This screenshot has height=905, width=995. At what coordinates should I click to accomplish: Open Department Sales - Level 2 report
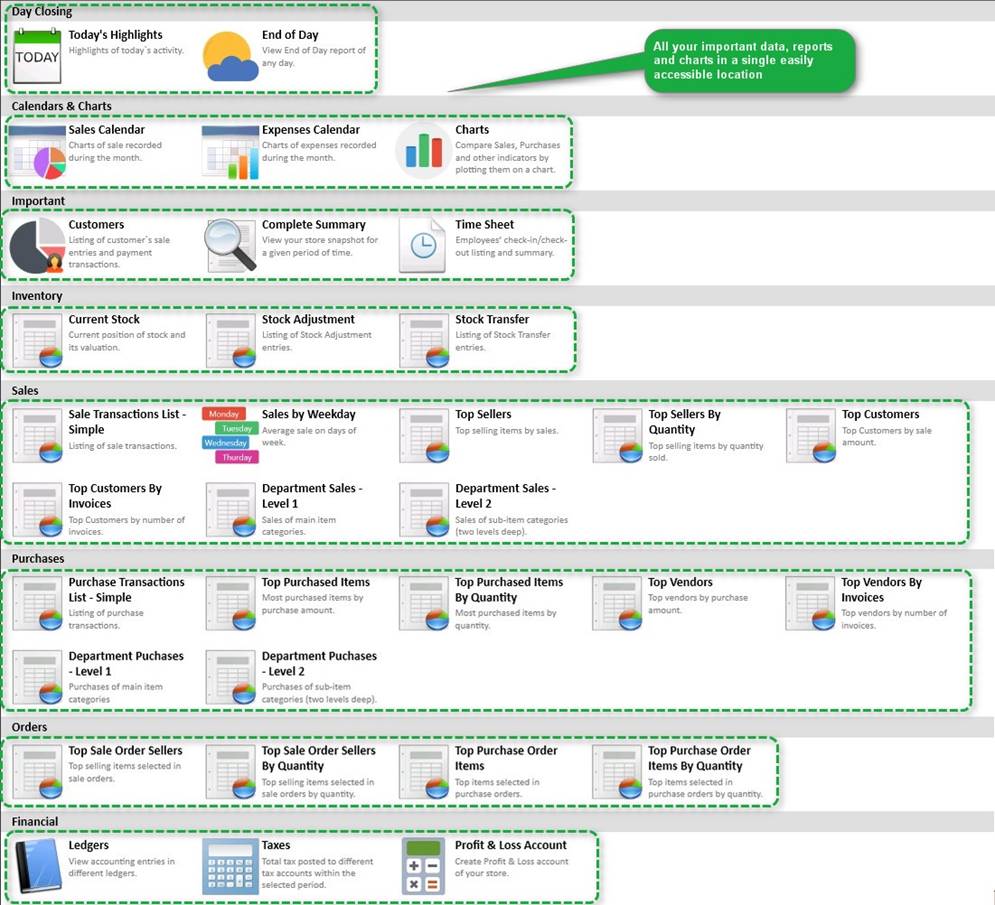(x=505, y=495)
